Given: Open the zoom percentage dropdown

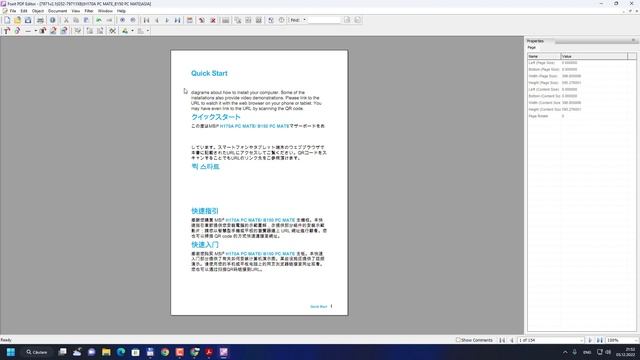Looking at the screenshot, I should pyautogui.click(x=636, y=340).
